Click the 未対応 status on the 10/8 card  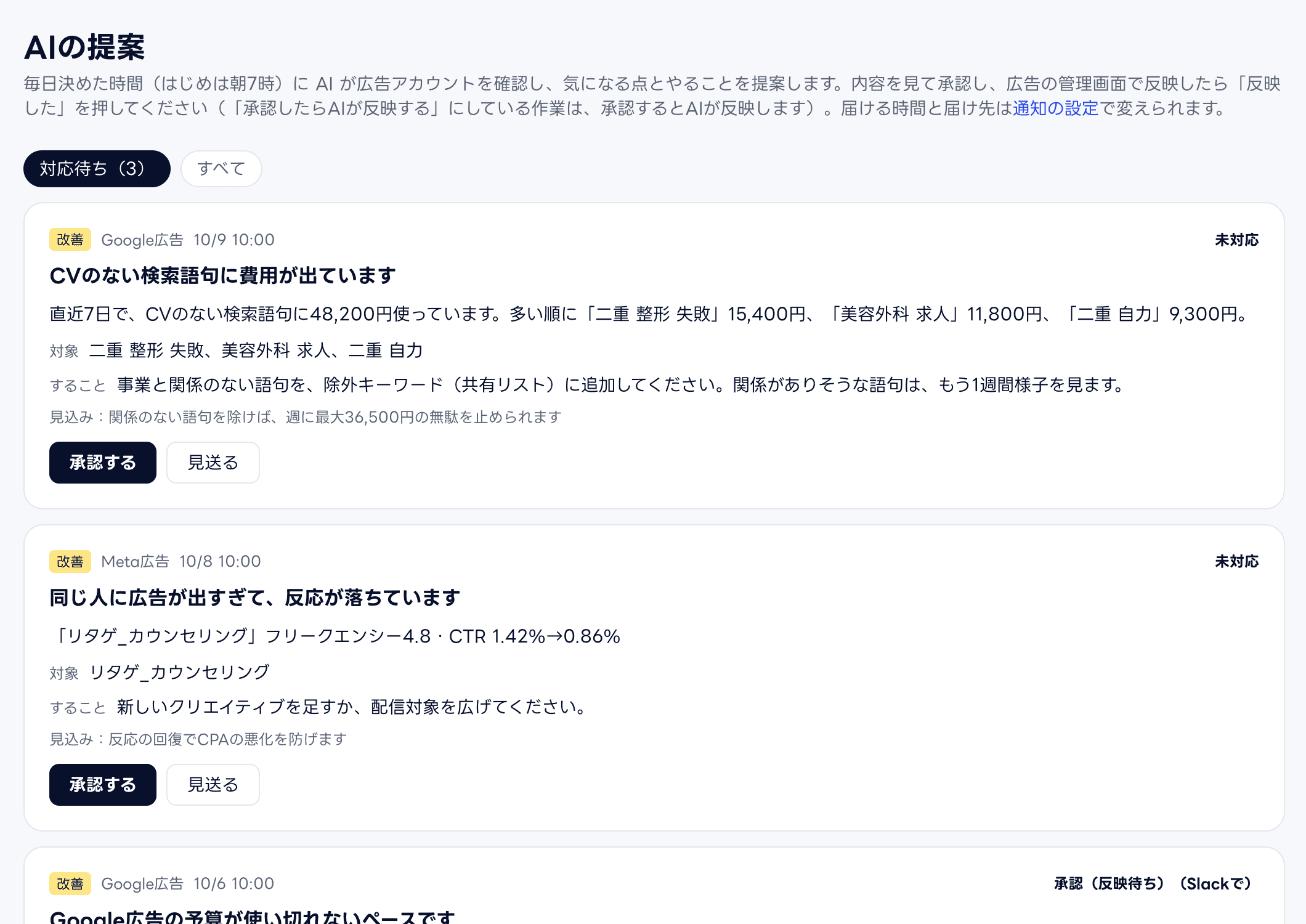click(1237, 562)
